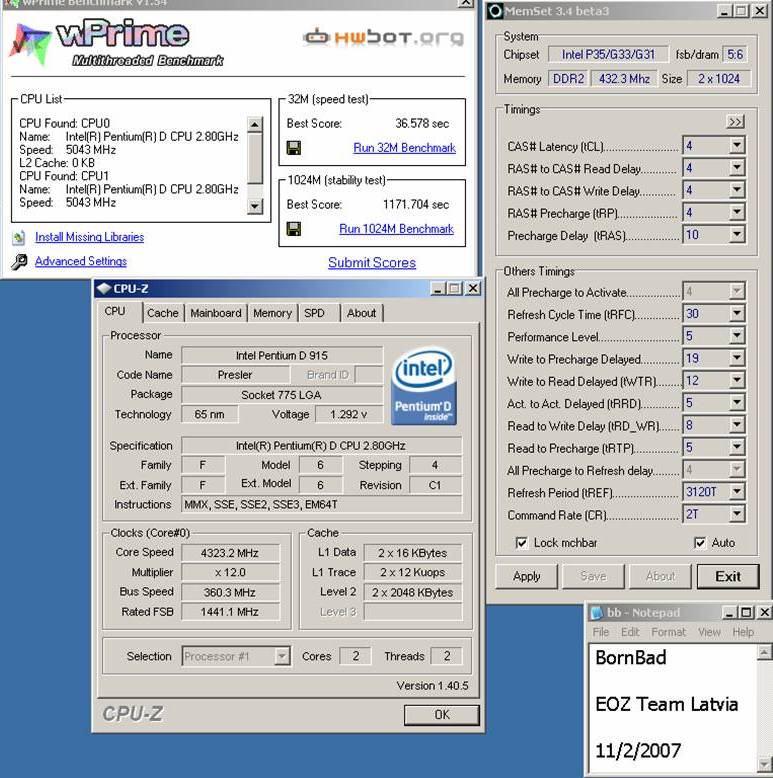Open the Refresh Period (tREF) dropdown

737,492
